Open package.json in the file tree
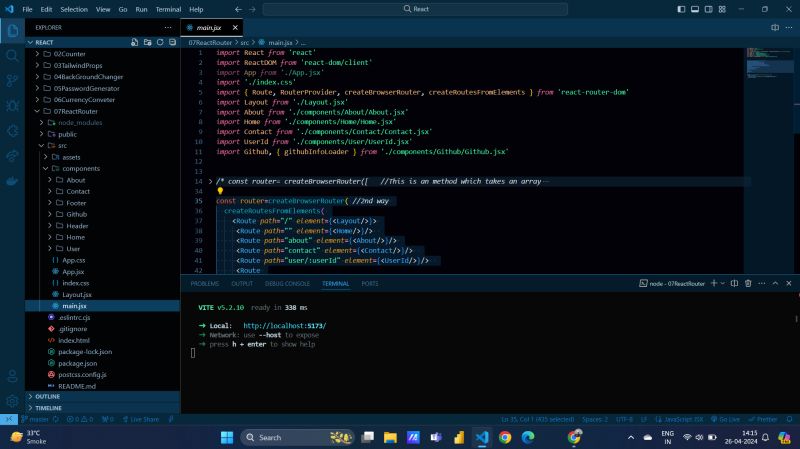This screenshot has height=449, width=800. [x=78, y=363]
